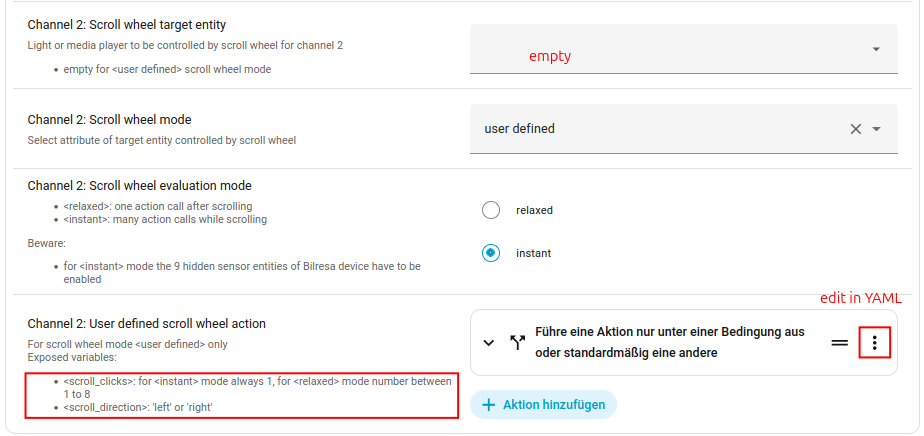Click the "relaxed" option label
The width and height of the screenshot is (924, 436).
pyautogui.click(x=534, y=210)
